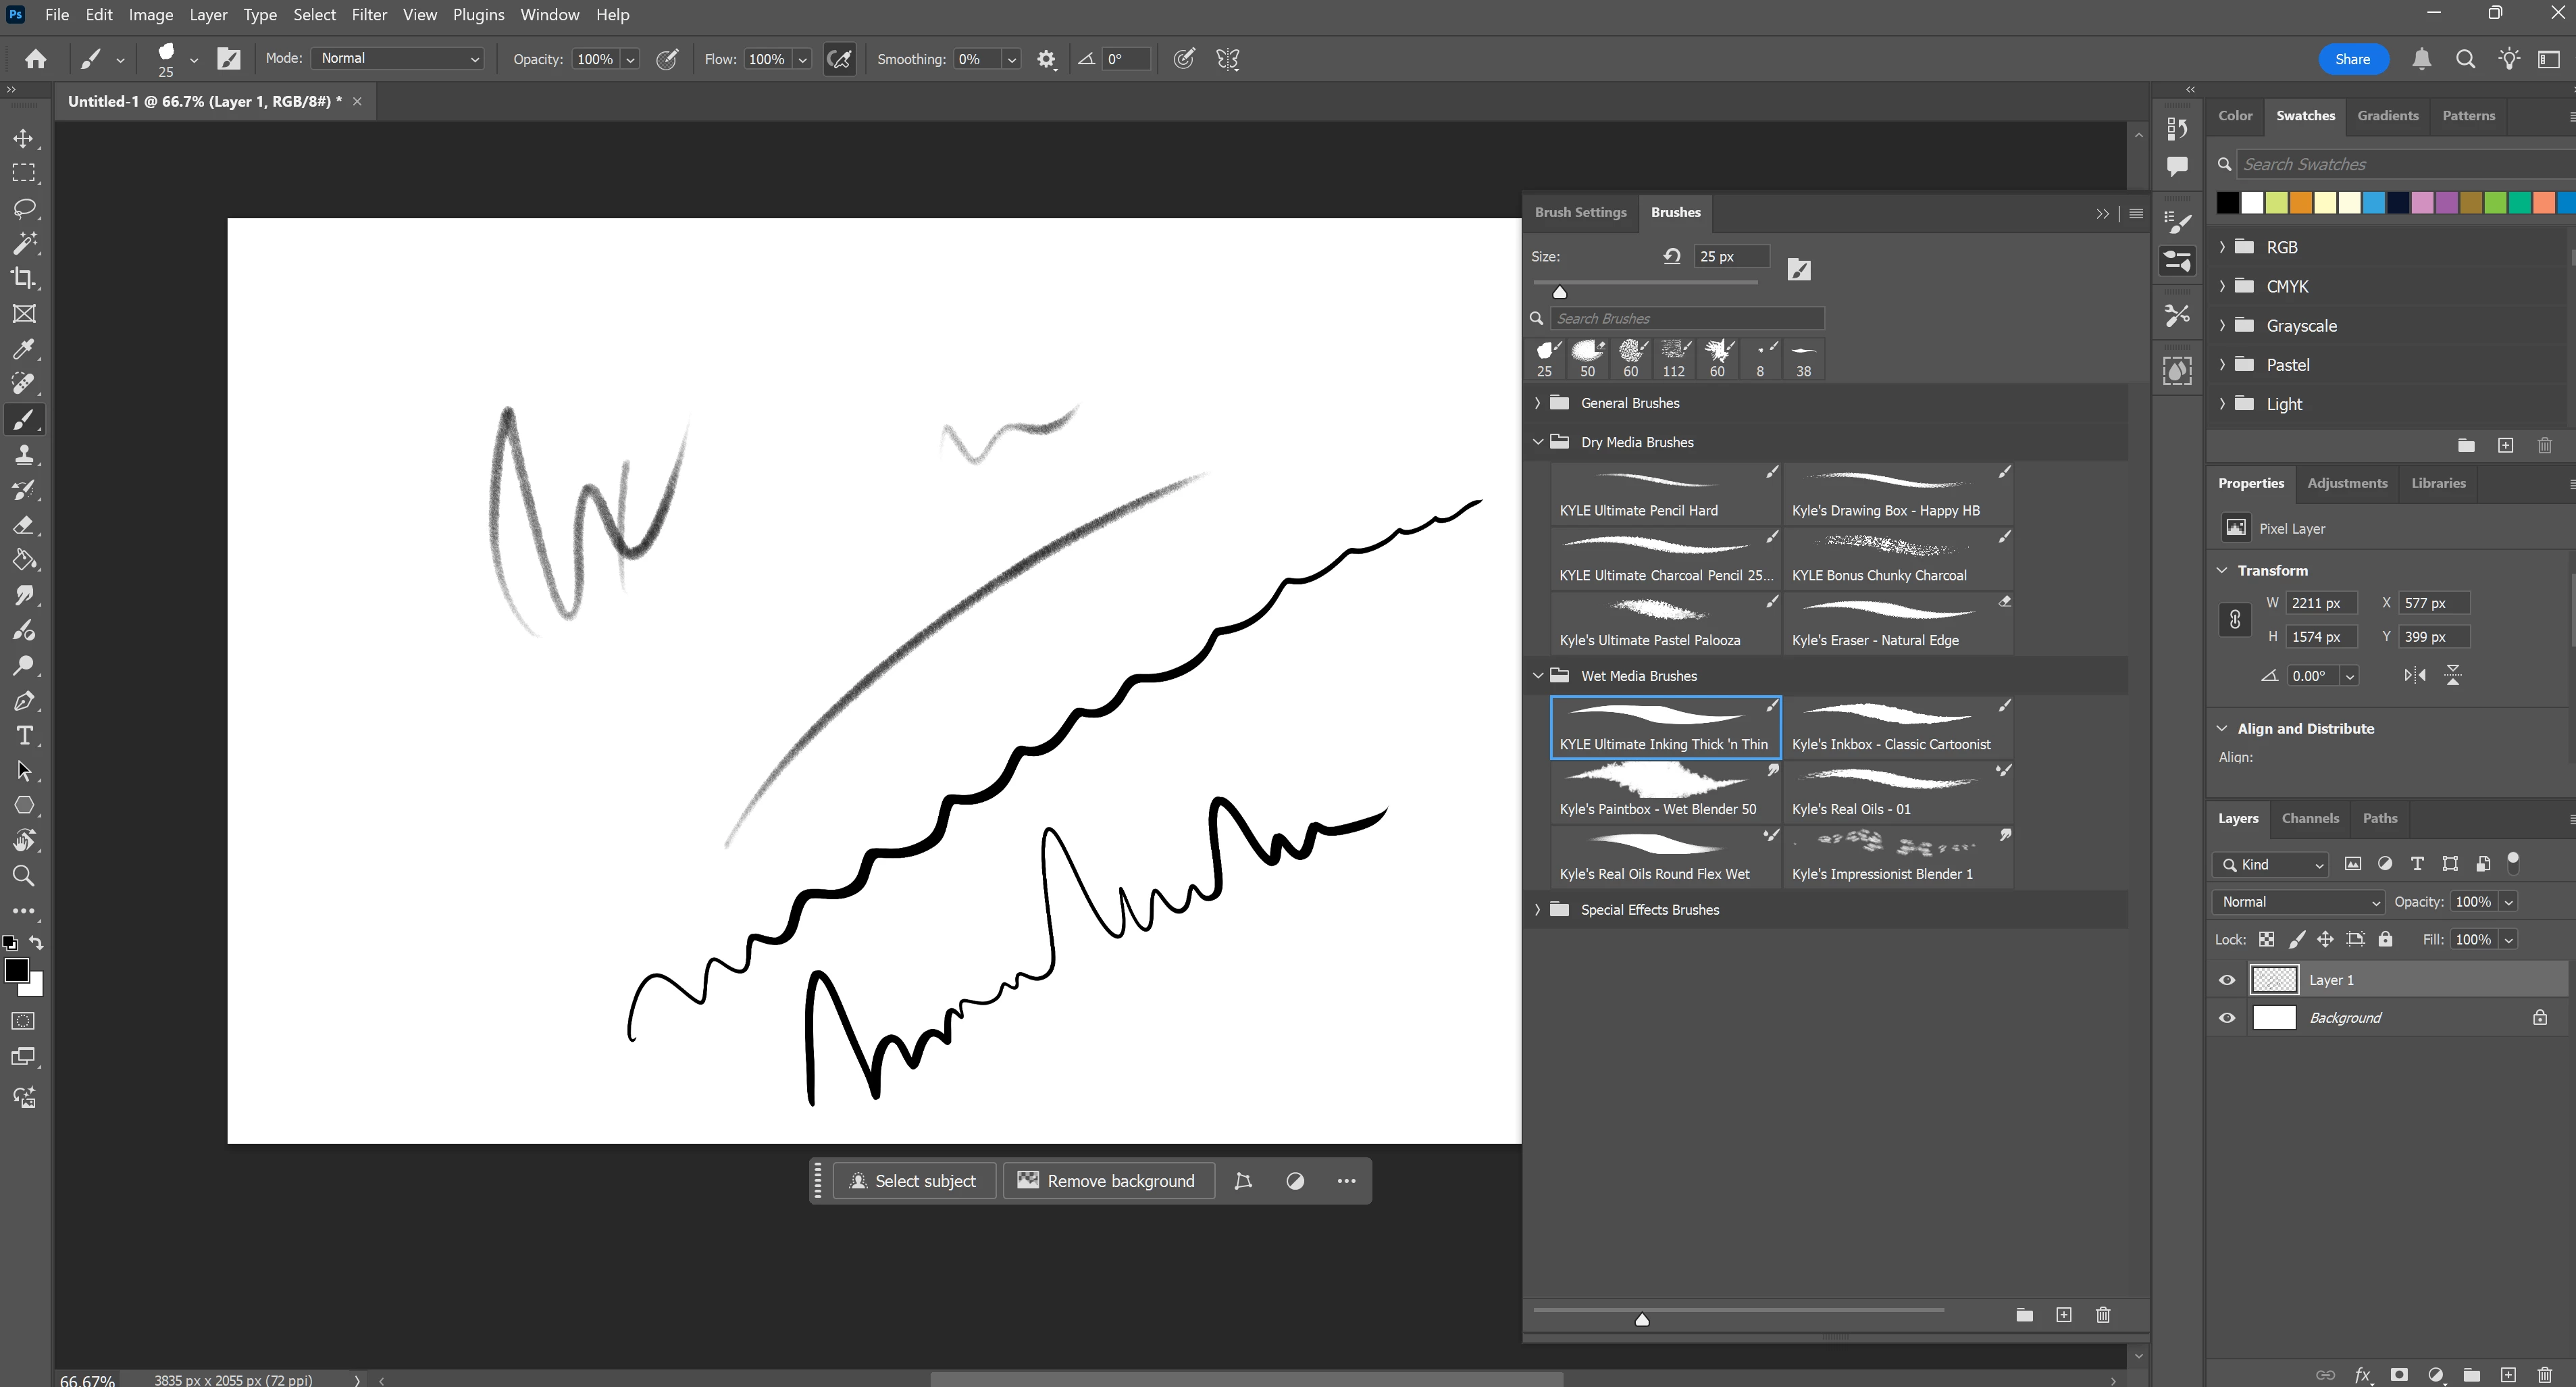Switch to the Channels tab
Image resolution: width=2576 pixels, height=1387 pixels.
pyautogui.click(x=2310, y=818)
